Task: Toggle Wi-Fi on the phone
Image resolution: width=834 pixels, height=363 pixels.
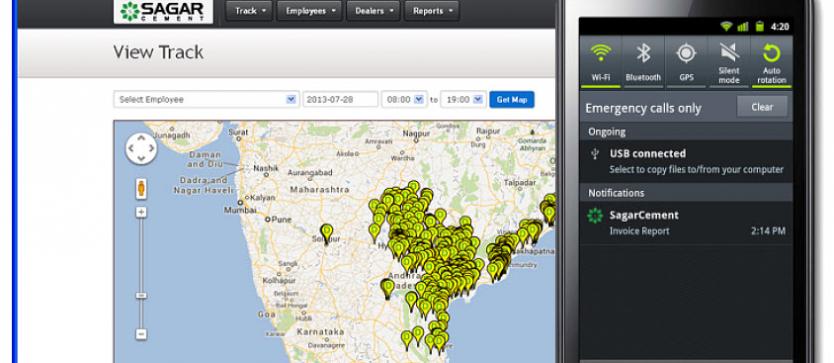Action: [601, 61]
